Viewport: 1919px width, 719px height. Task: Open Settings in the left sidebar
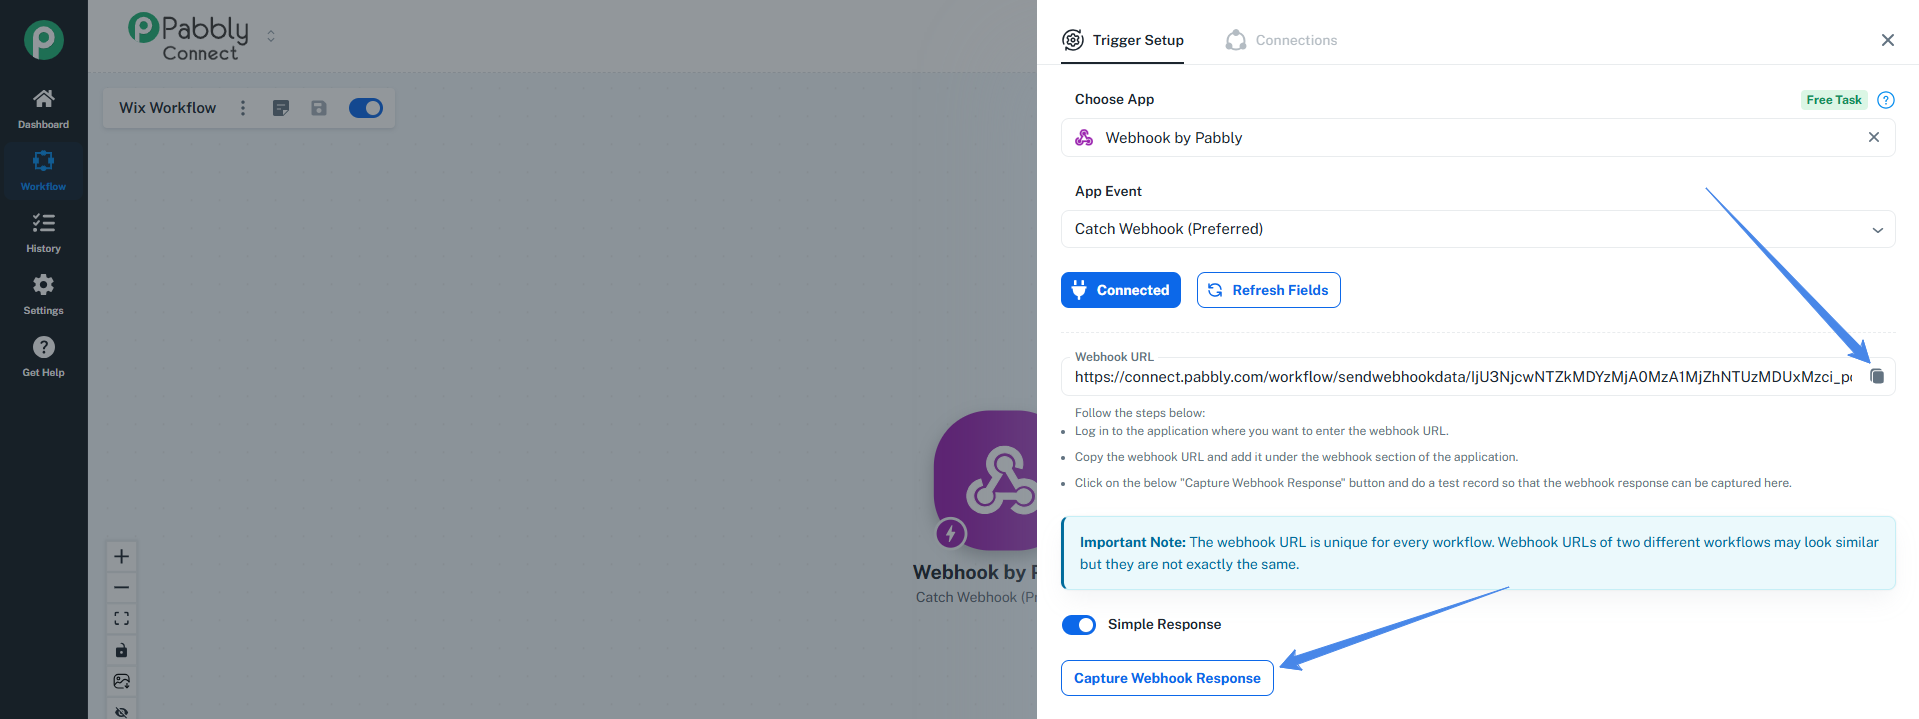pyautogui.click(x=43, y=294)
